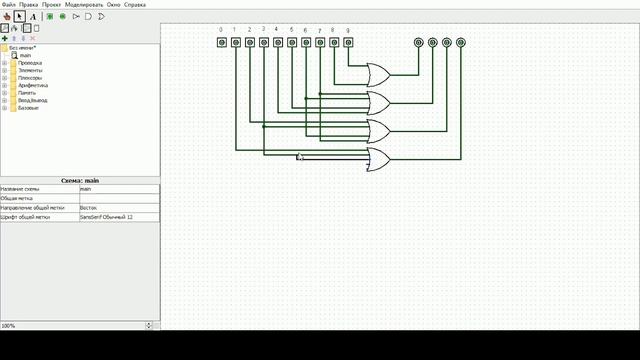
Task: Expand the Арифметика library folder
Action: 4,85
